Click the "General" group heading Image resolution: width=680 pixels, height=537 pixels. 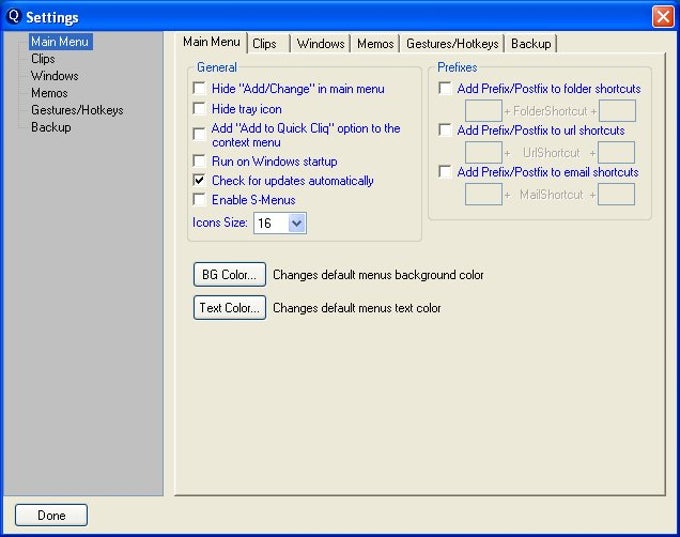217,67
